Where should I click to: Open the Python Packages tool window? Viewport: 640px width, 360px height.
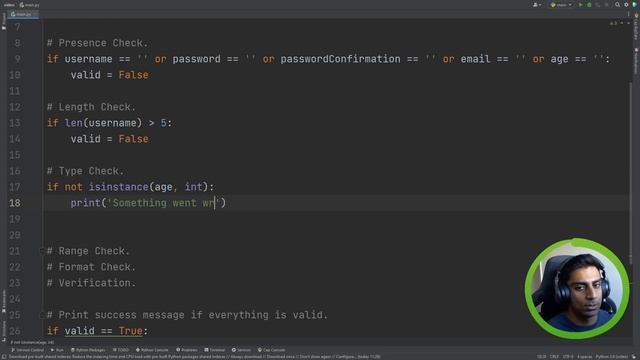pyautogui.click(x=88, y=350)
